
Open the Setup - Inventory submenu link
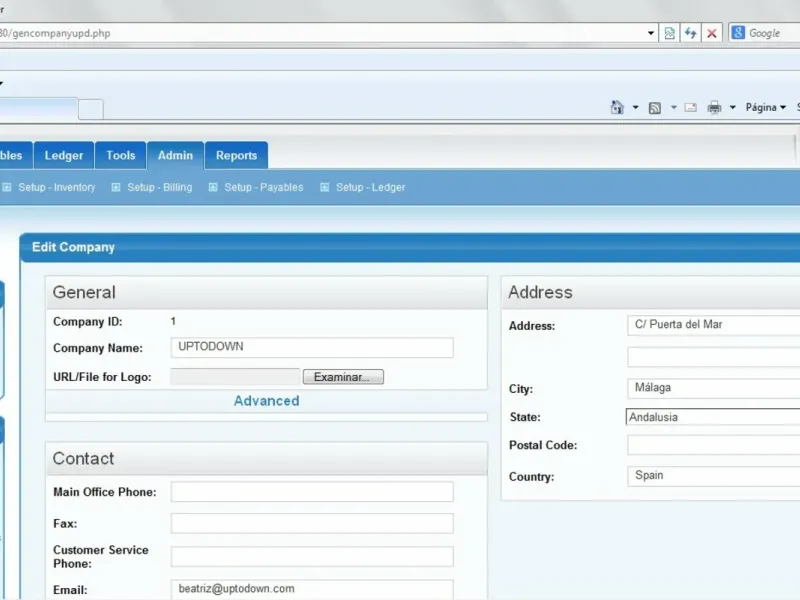57,187
